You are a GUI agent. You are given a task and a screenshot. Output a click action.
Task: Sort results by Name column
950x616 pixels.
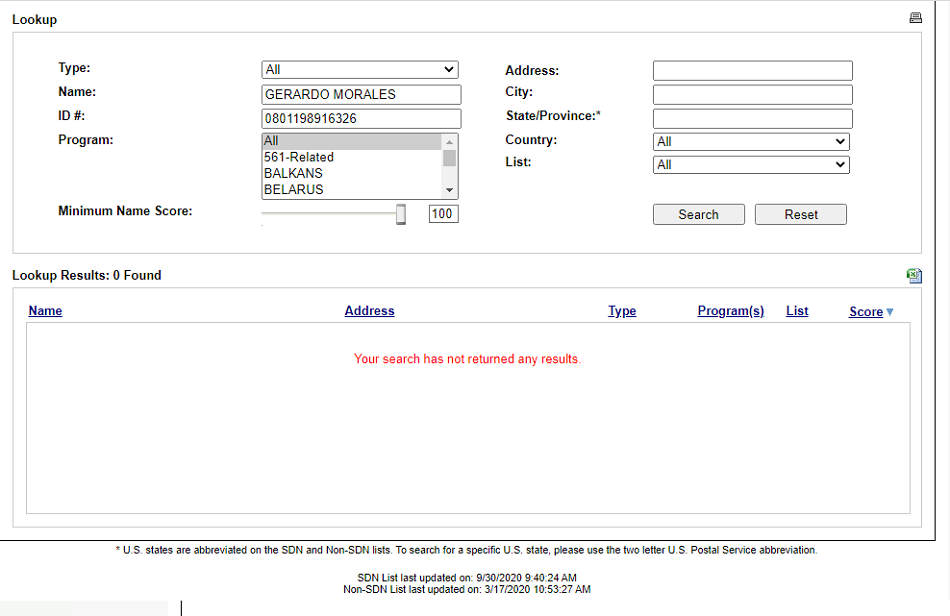pos(45,311)
